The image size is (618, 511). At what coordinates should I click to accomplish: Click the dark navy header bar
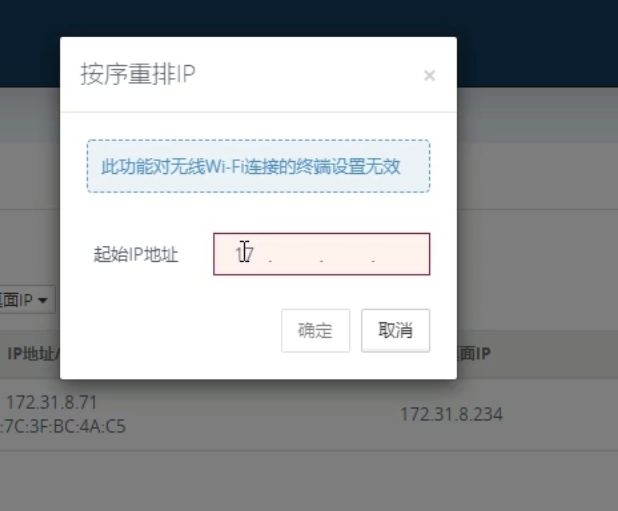[309, 18]
